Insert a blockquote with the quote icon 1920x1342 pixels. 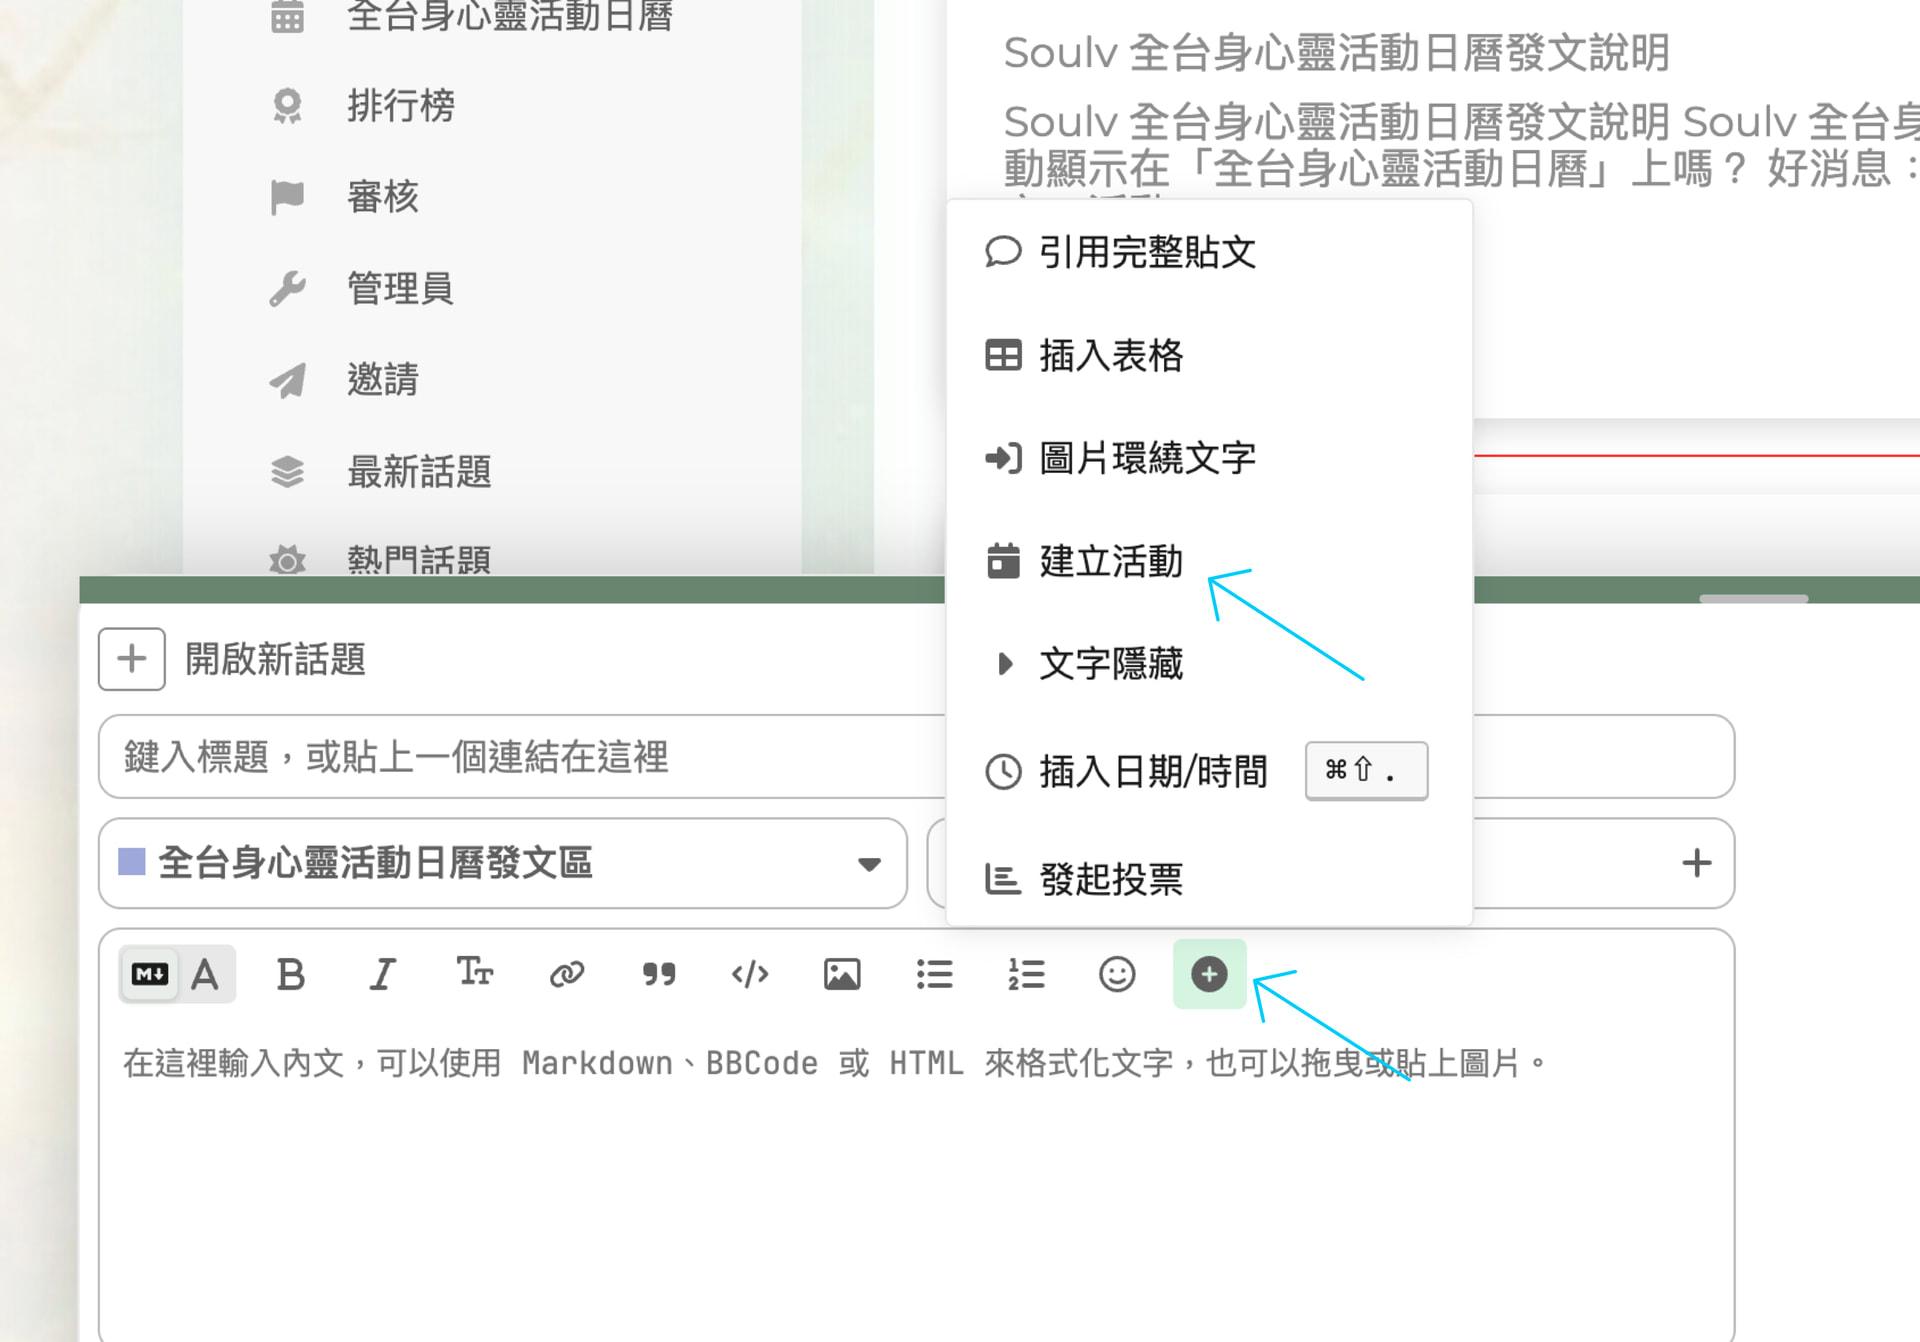[x=658, y=974]
